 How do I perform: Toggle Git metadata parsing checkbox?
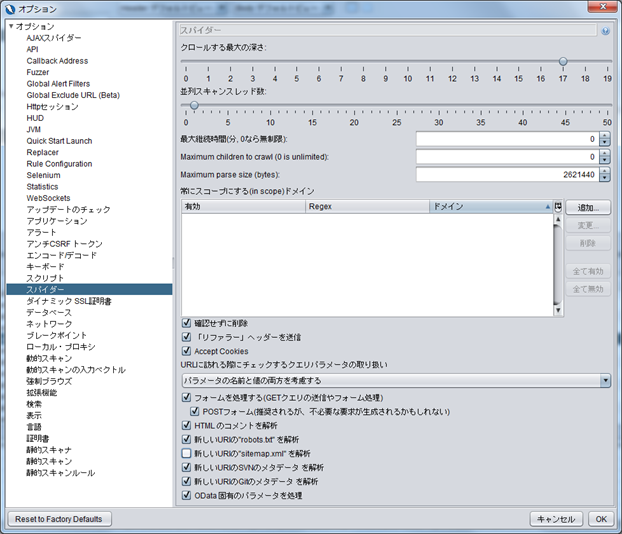point(186,481)
